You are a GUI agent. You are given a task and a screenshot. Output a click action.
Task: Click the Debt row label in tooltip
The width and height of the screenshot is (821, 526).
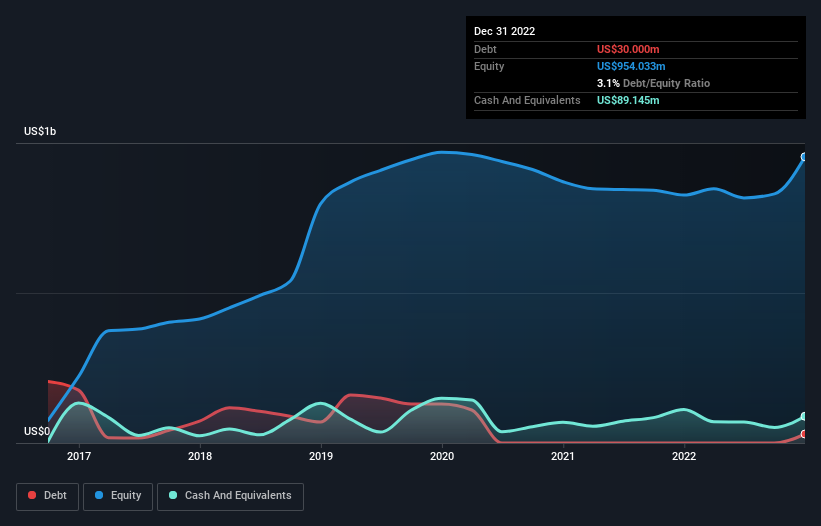(x=485, y=49)
